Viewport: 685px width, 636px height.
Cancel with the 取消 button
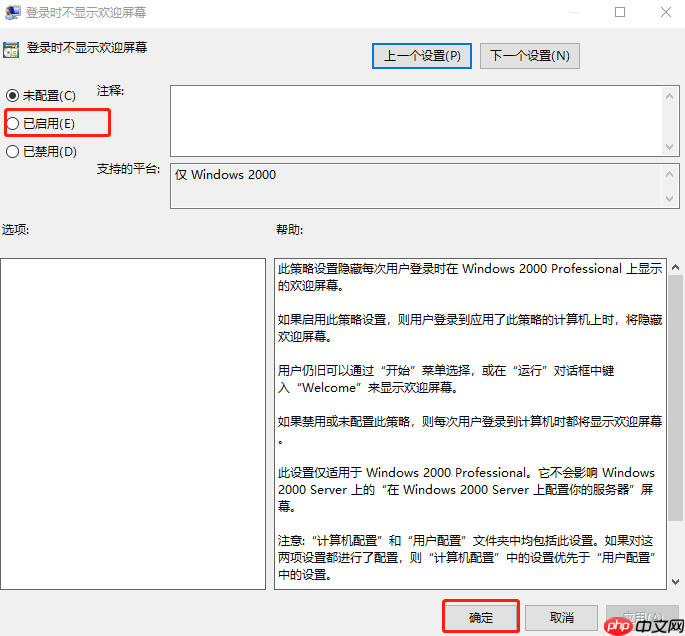(561, 617)
